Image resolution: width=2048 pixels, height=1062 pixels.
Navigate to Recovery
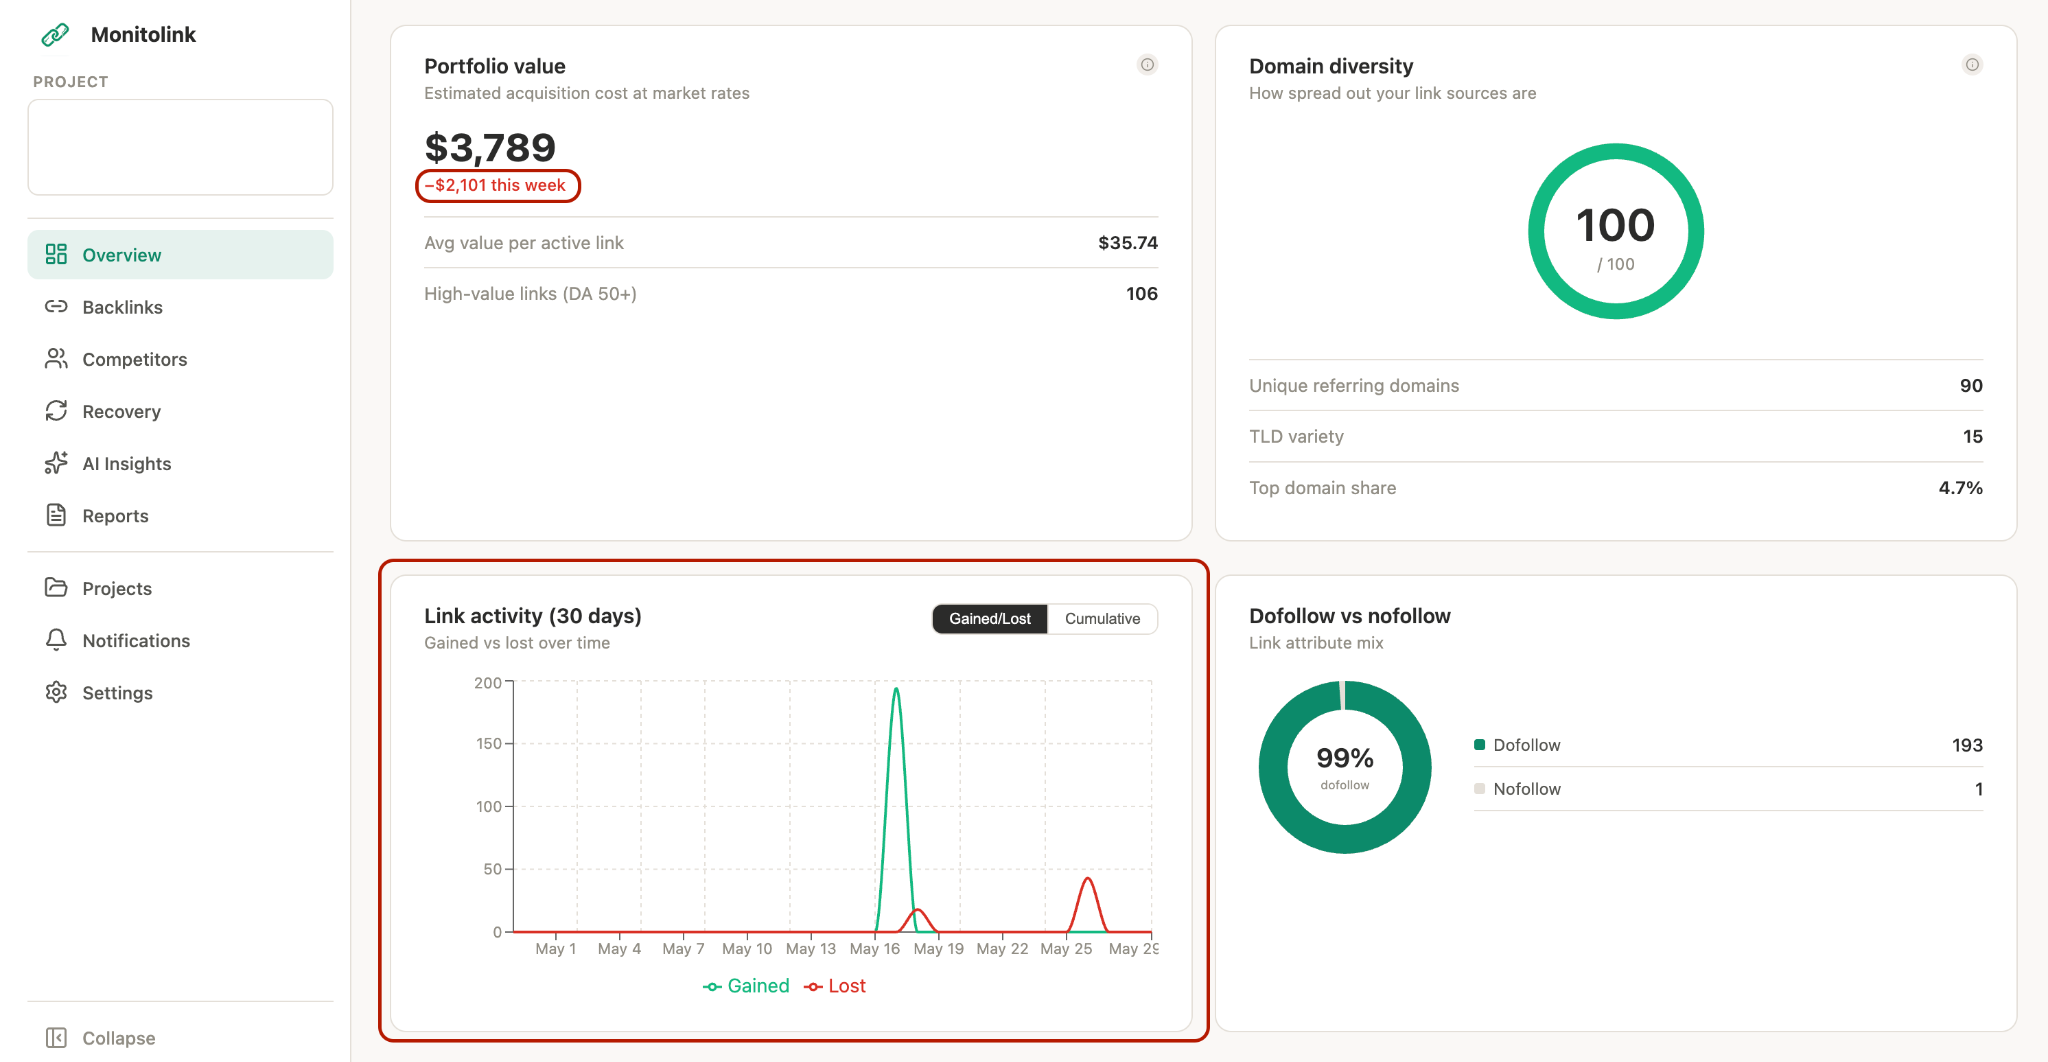pyautogui.click(x=180, y=410)
